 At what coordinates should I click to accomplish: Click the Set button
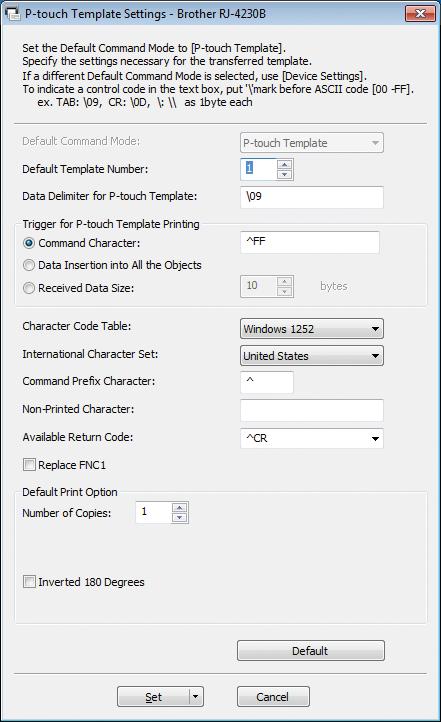coord(153,697)
